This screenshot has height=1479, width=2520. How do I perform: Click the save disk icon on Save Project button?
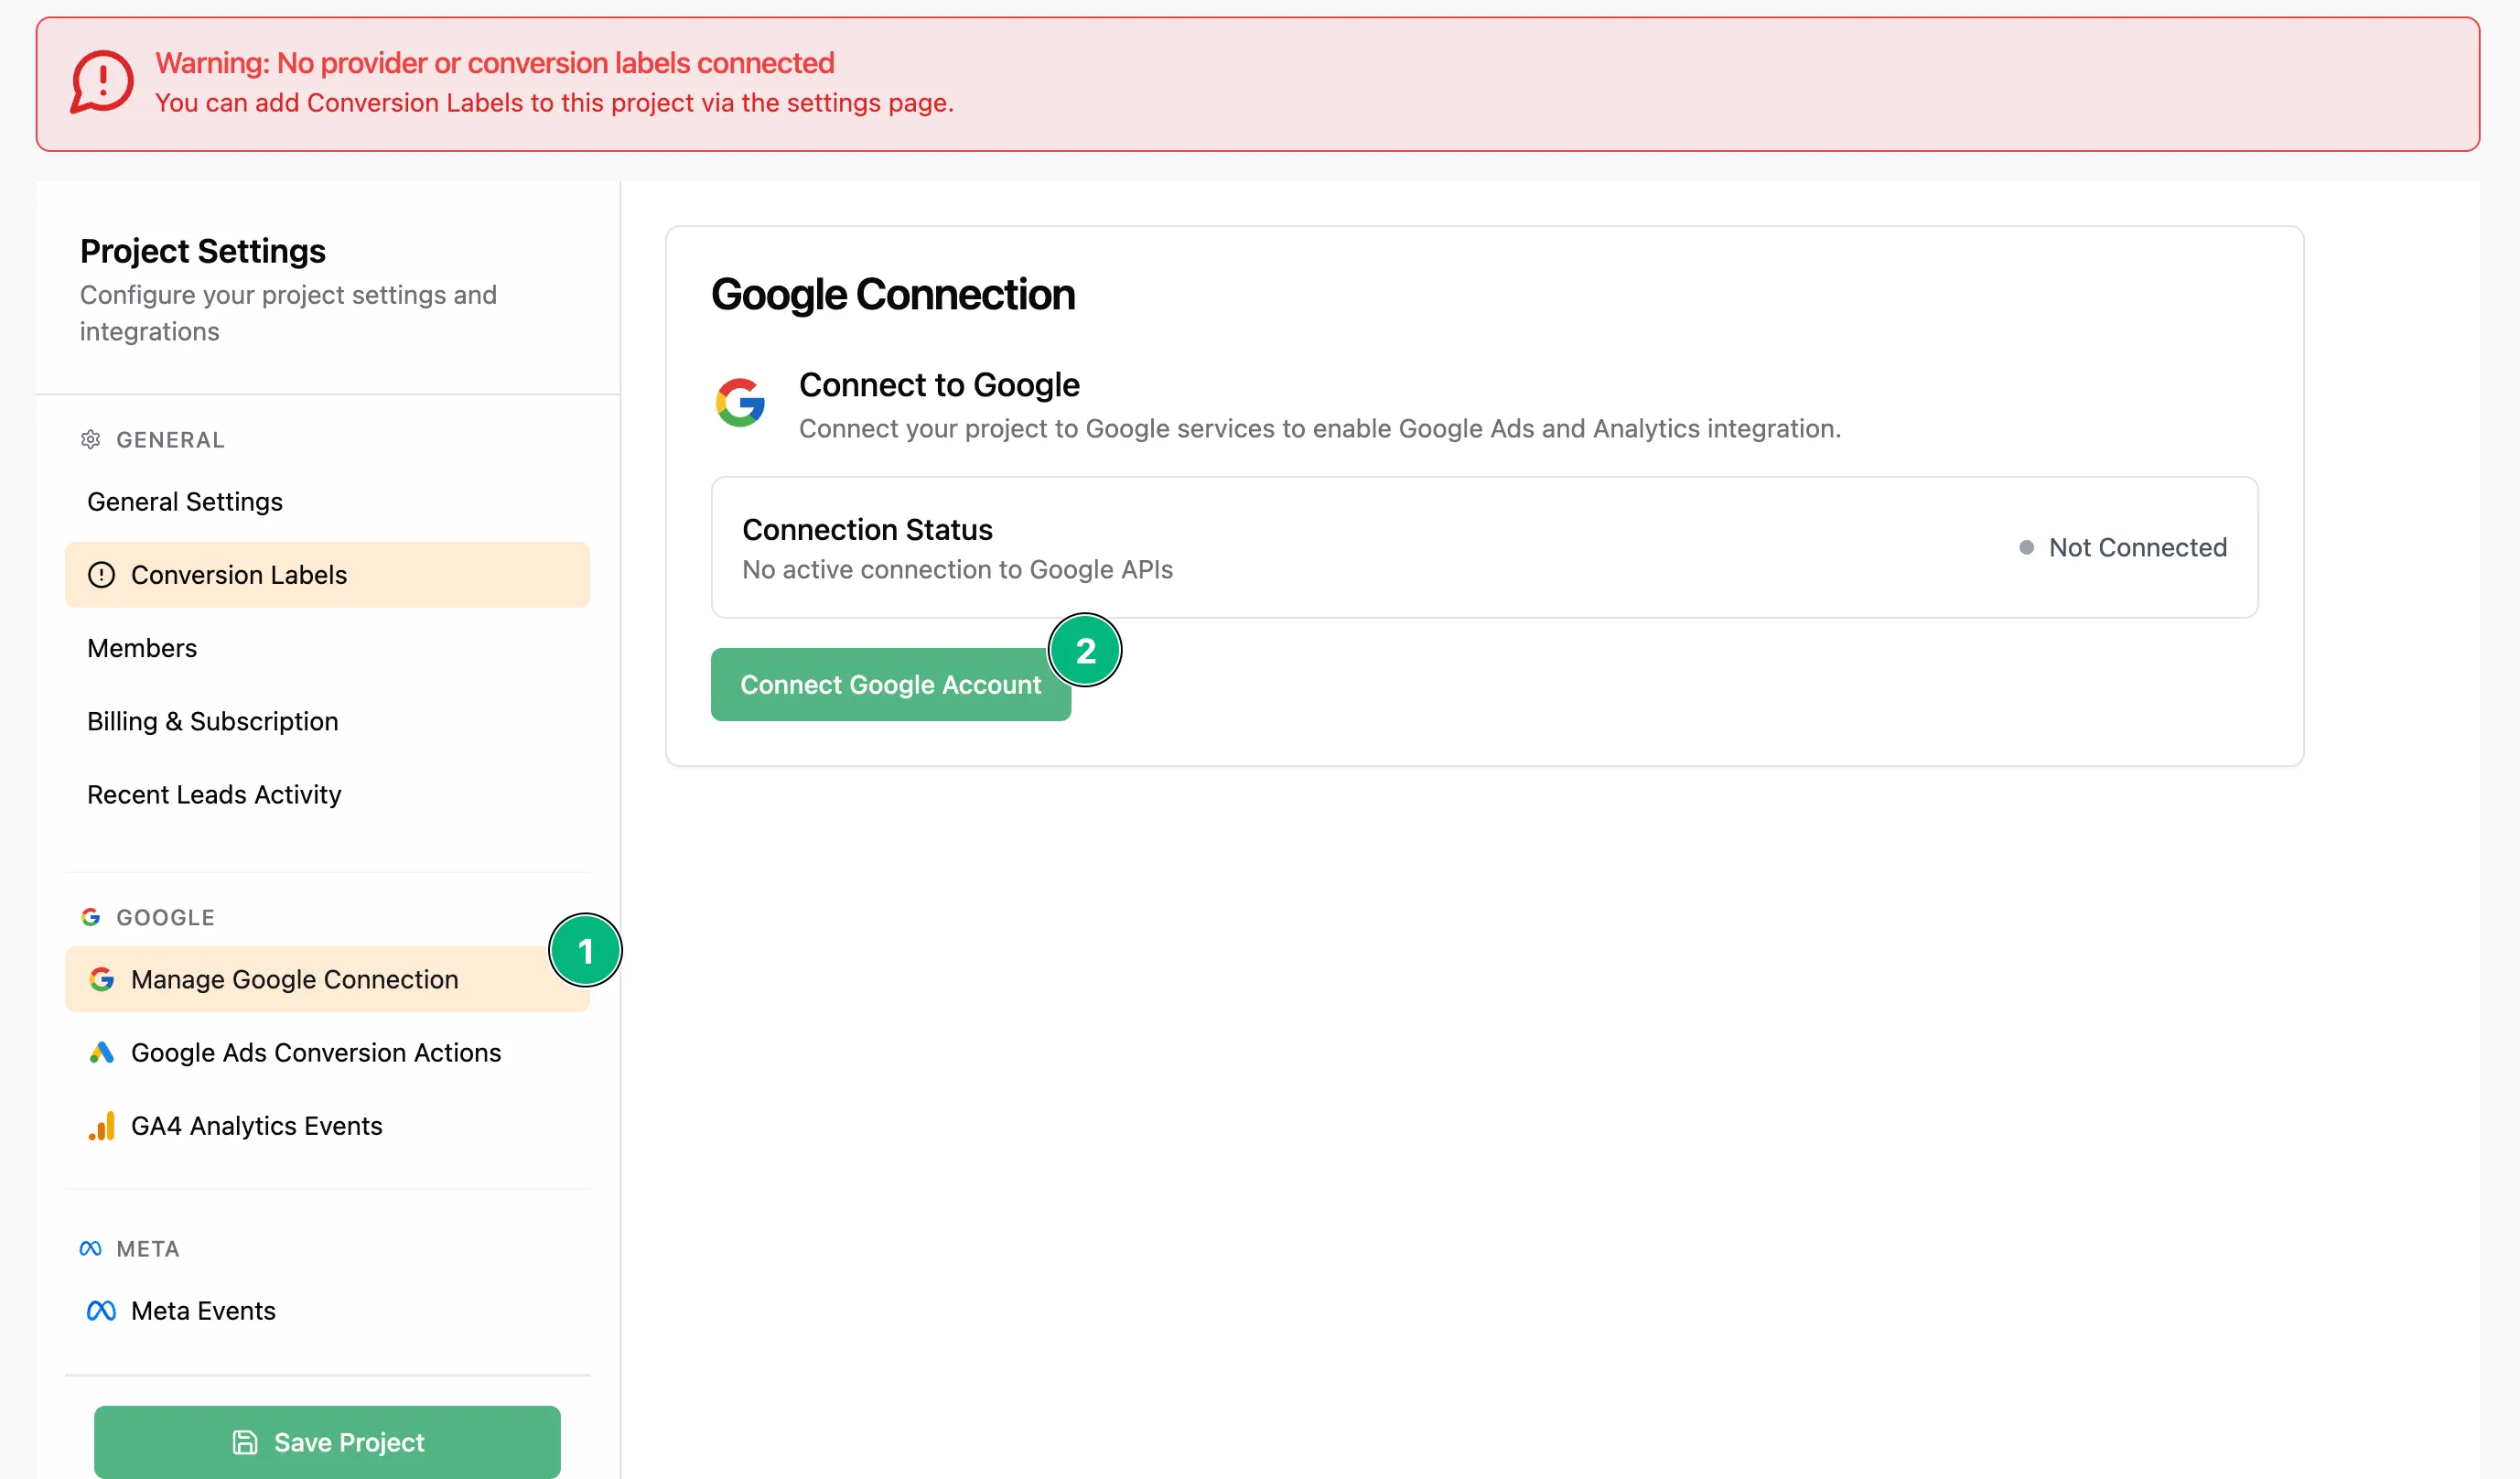coord(244,1442)
